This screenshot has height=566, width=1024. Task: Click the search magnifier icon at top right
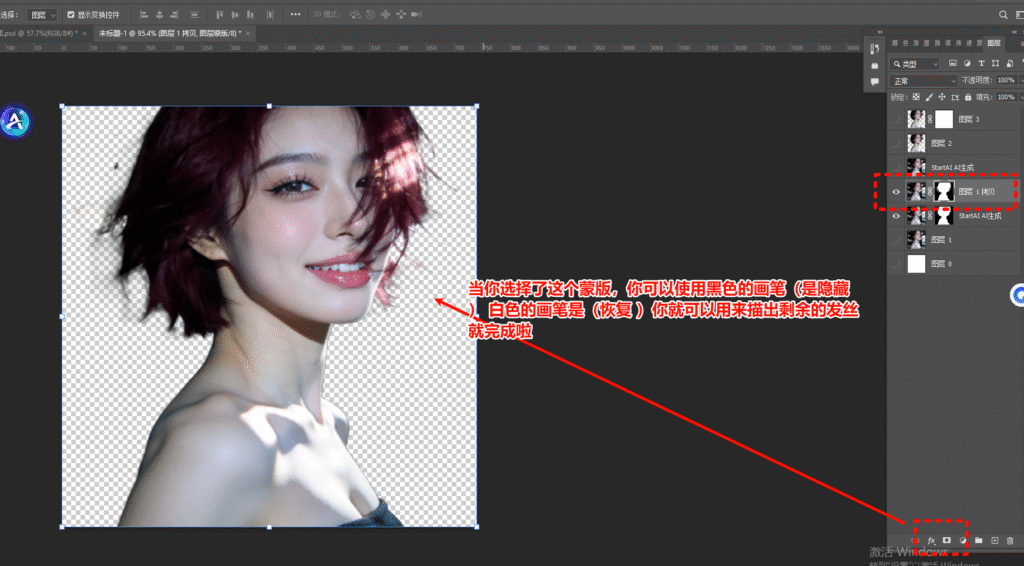1004,15
